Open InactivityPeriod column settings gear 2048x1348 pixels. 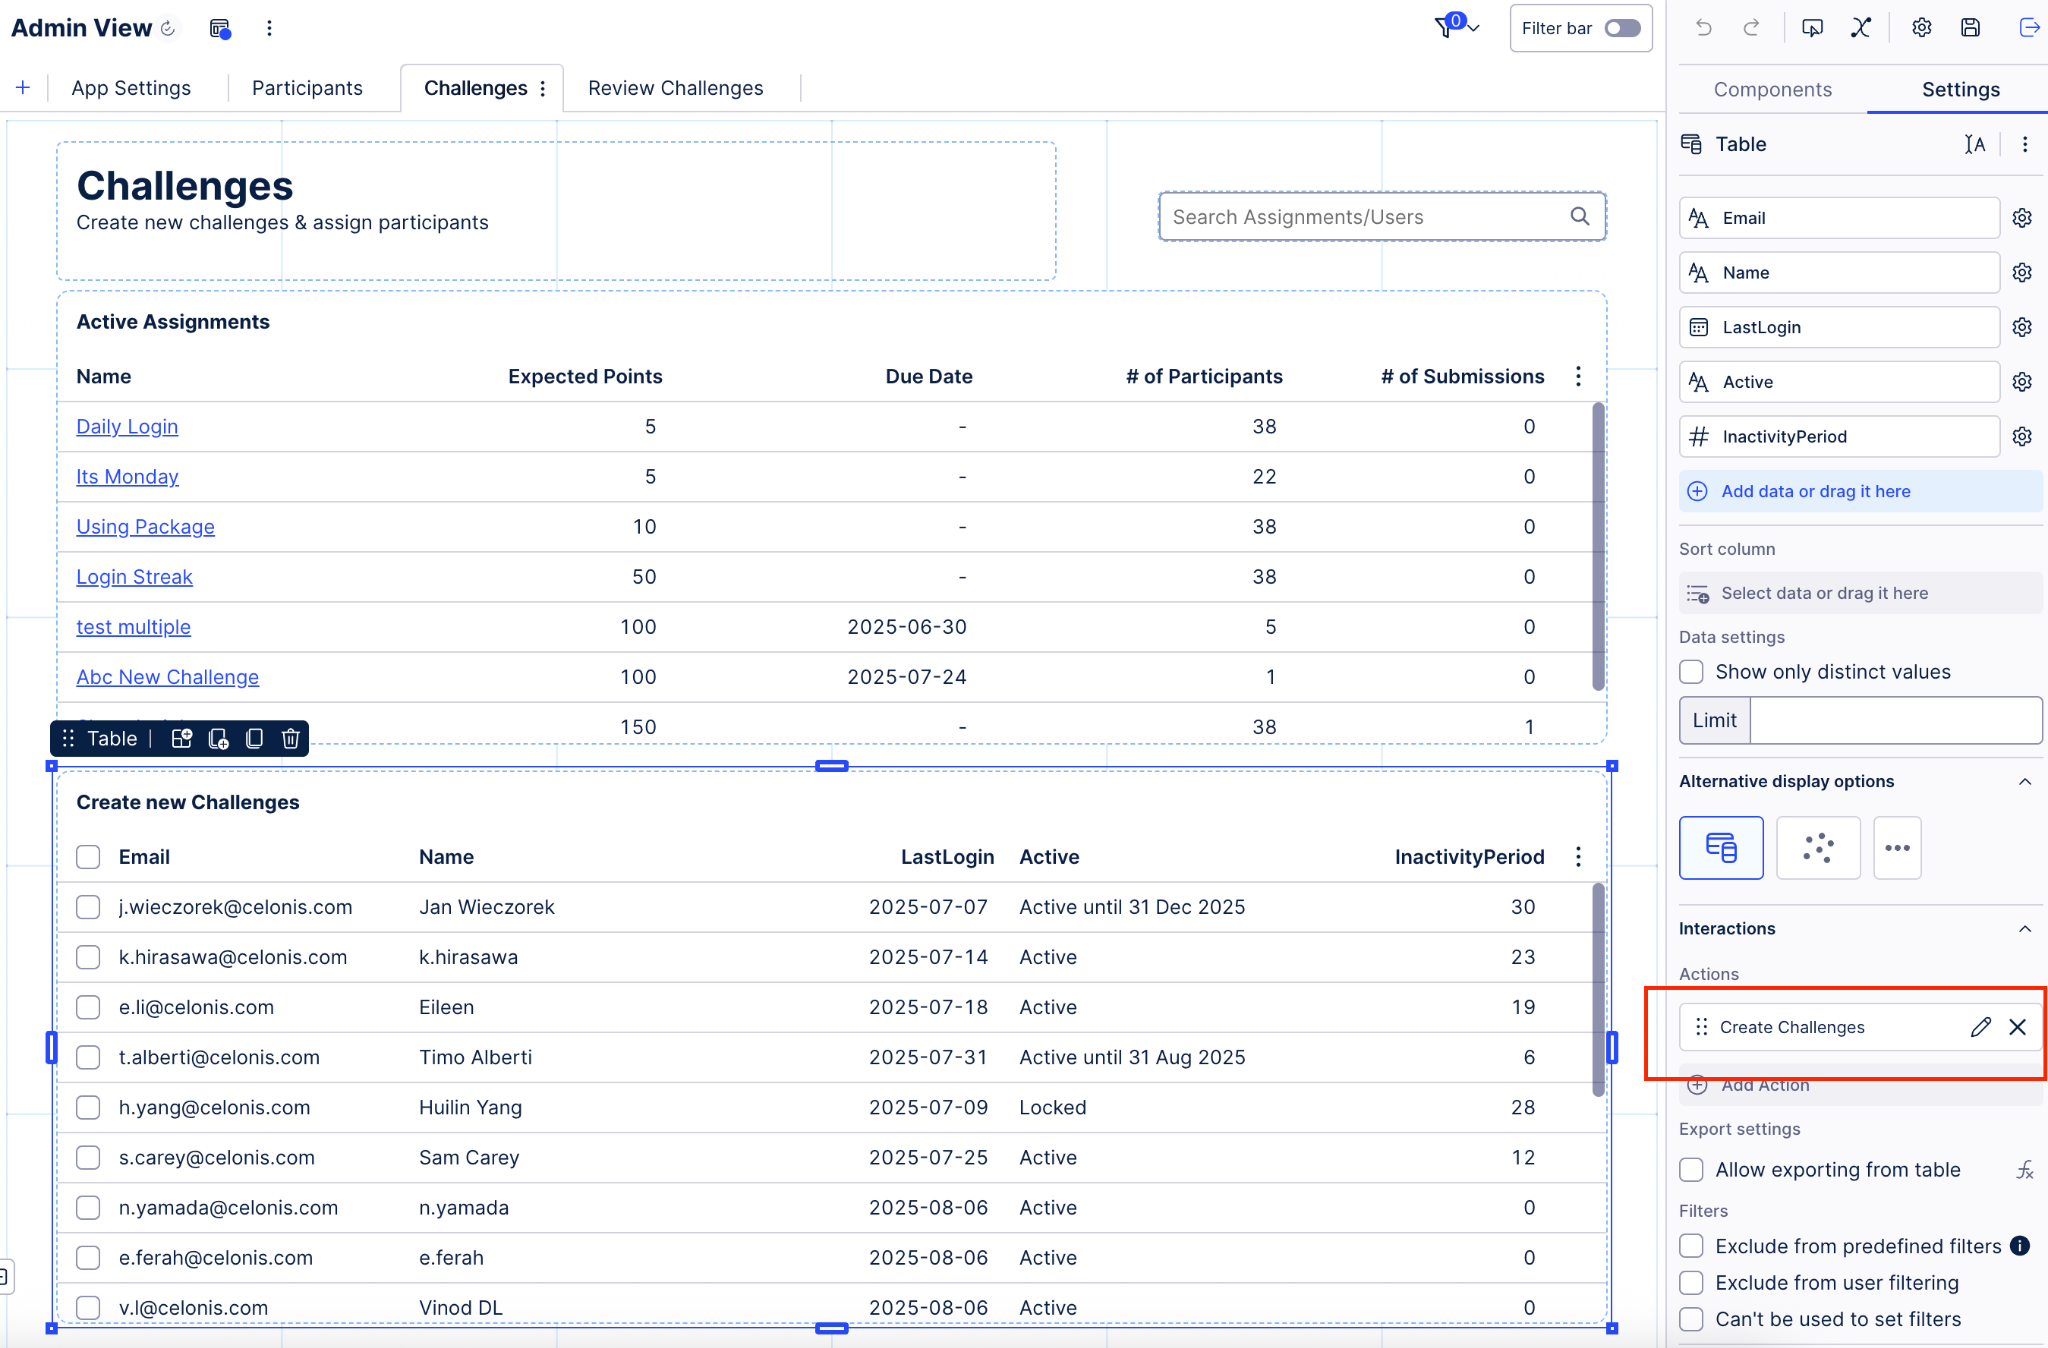2022,436
